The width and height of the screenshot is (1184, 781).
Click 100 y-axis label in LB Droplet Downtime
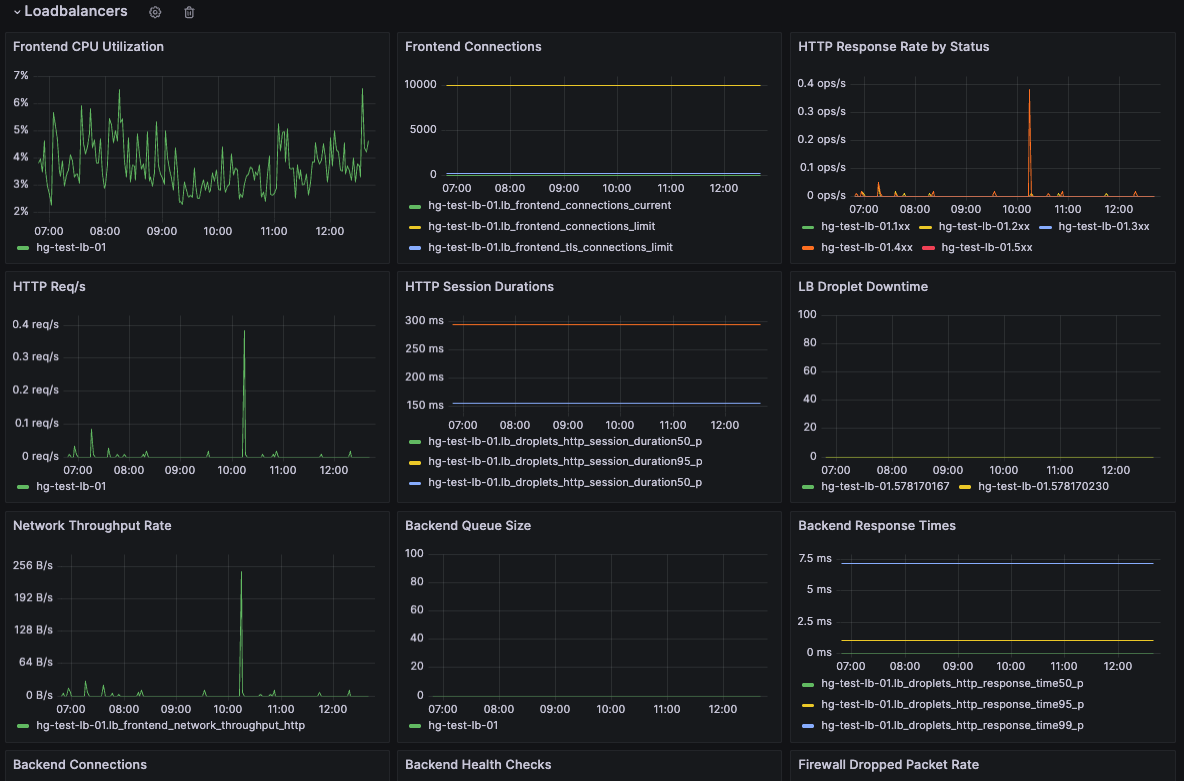(x=807, y=314)
